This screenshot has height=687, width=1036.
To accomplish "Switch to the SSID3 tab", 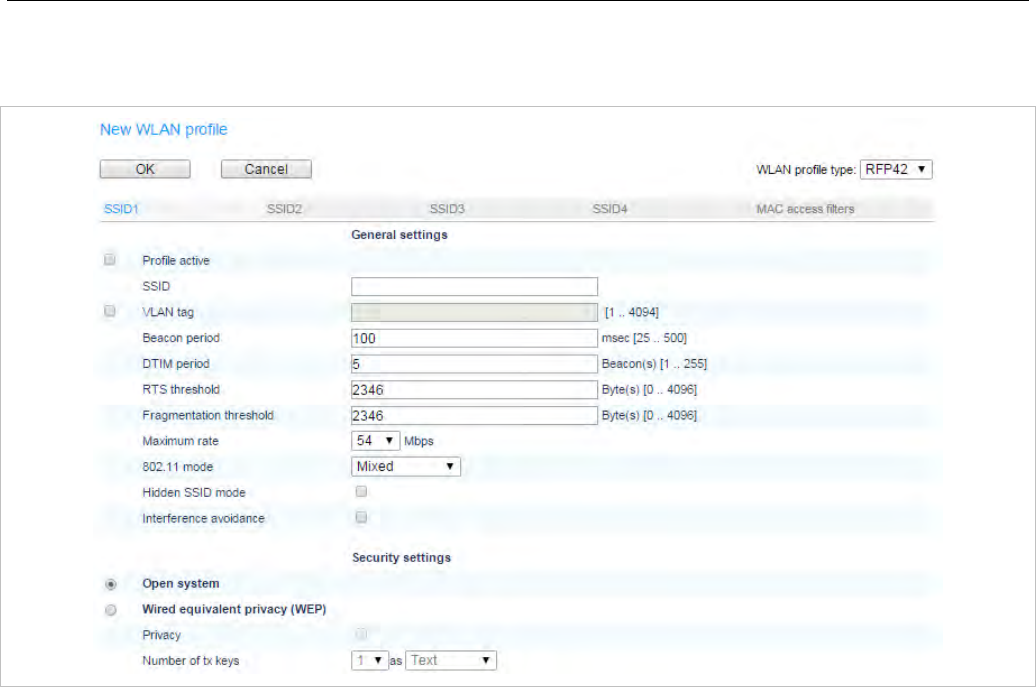I will point(447,209).
